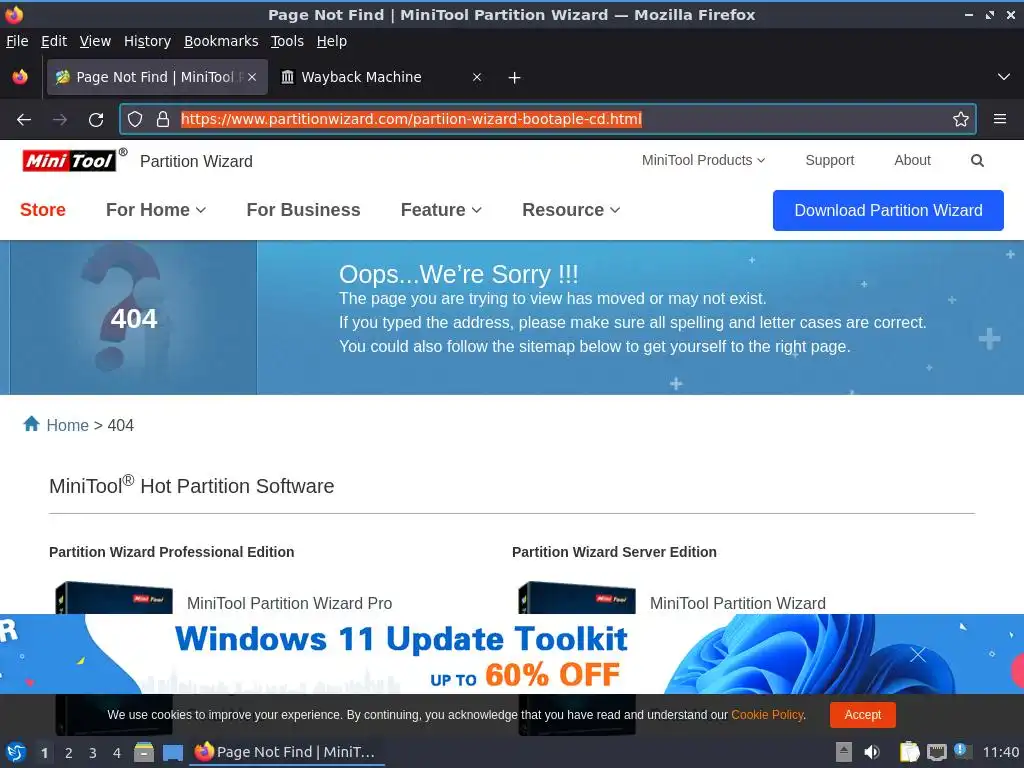The image size is (1024, 768).
Task: Open the Firefox hamburger menu
Action: click(999, 119)
